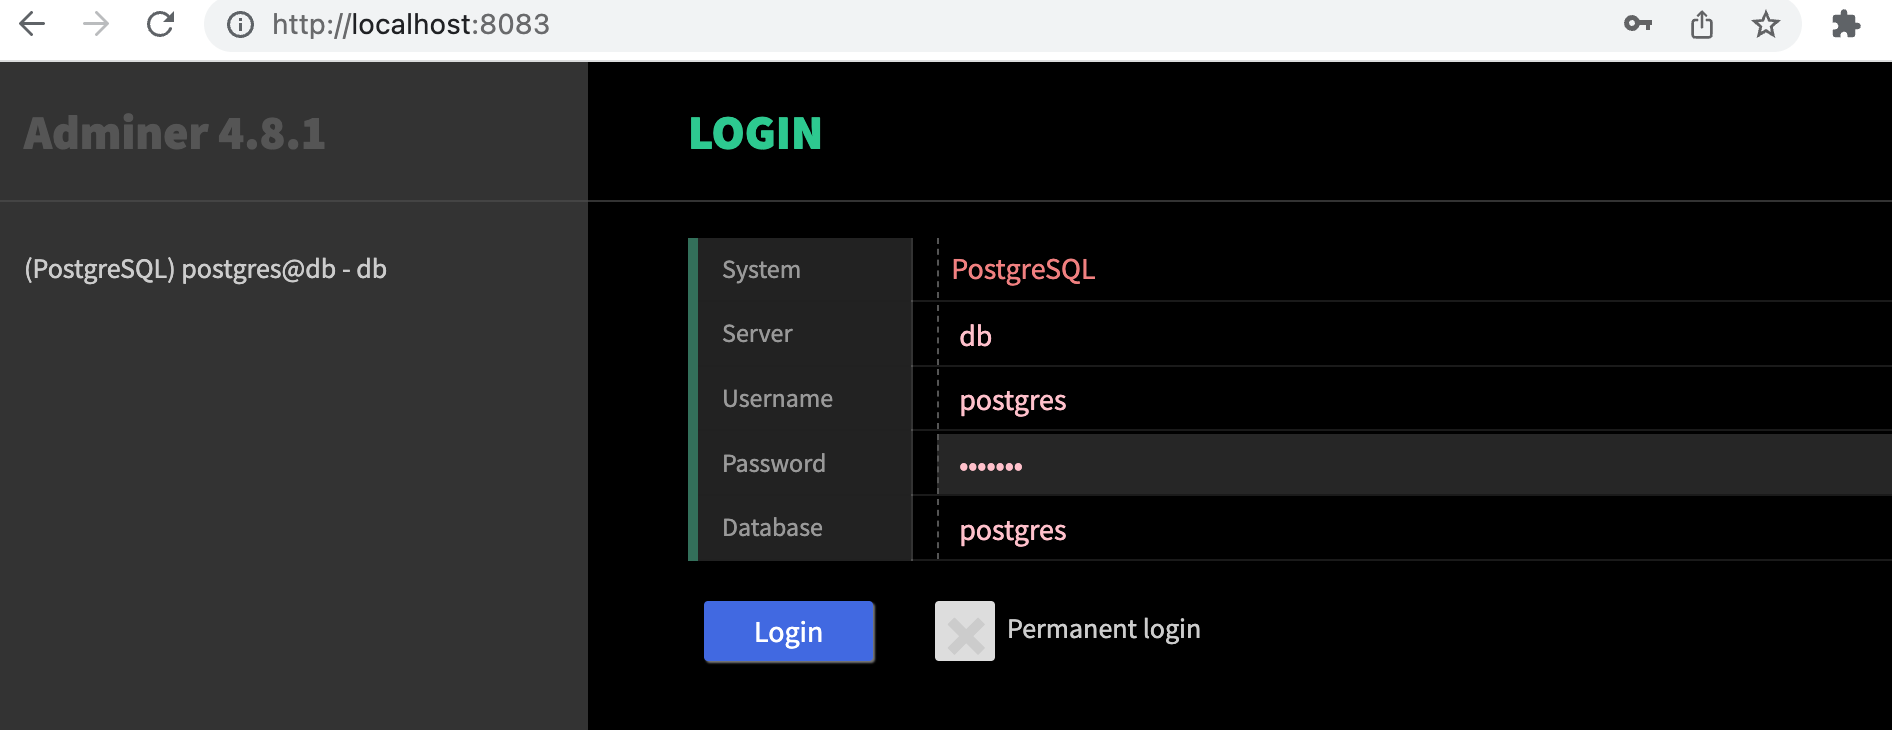Screen dimensions: 1892x730
Task: Click the Password label
Action: (774, 464)
